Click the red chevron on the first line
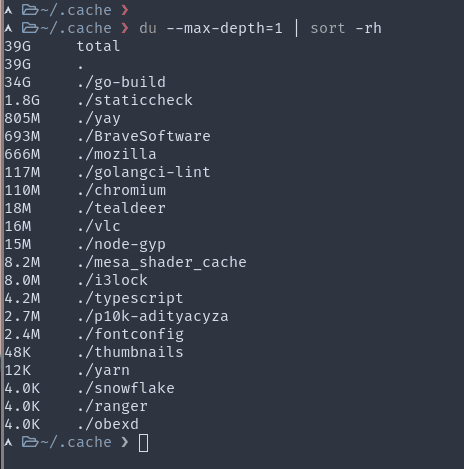This screenshot has height=469, width=464. (125, 10)
